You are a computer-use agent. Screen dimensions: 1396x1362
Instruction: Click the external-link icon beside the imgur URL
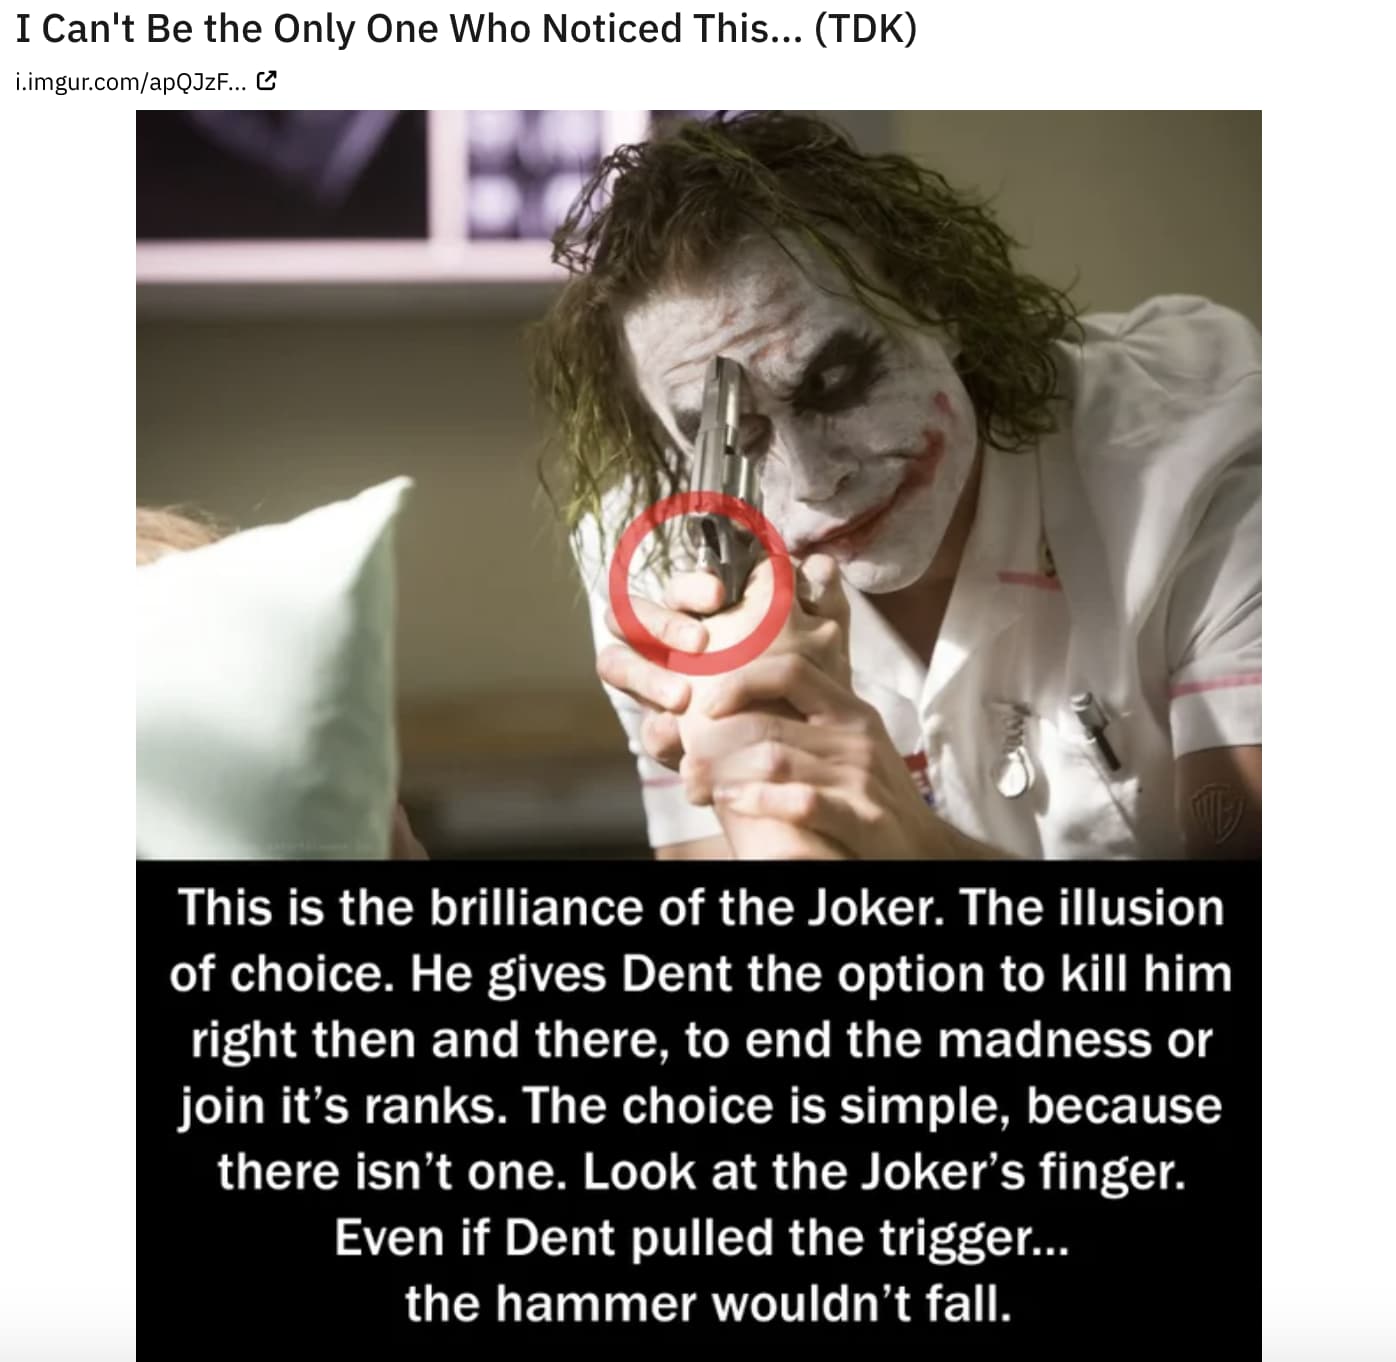pyautogui.click(x=266, y=81)
